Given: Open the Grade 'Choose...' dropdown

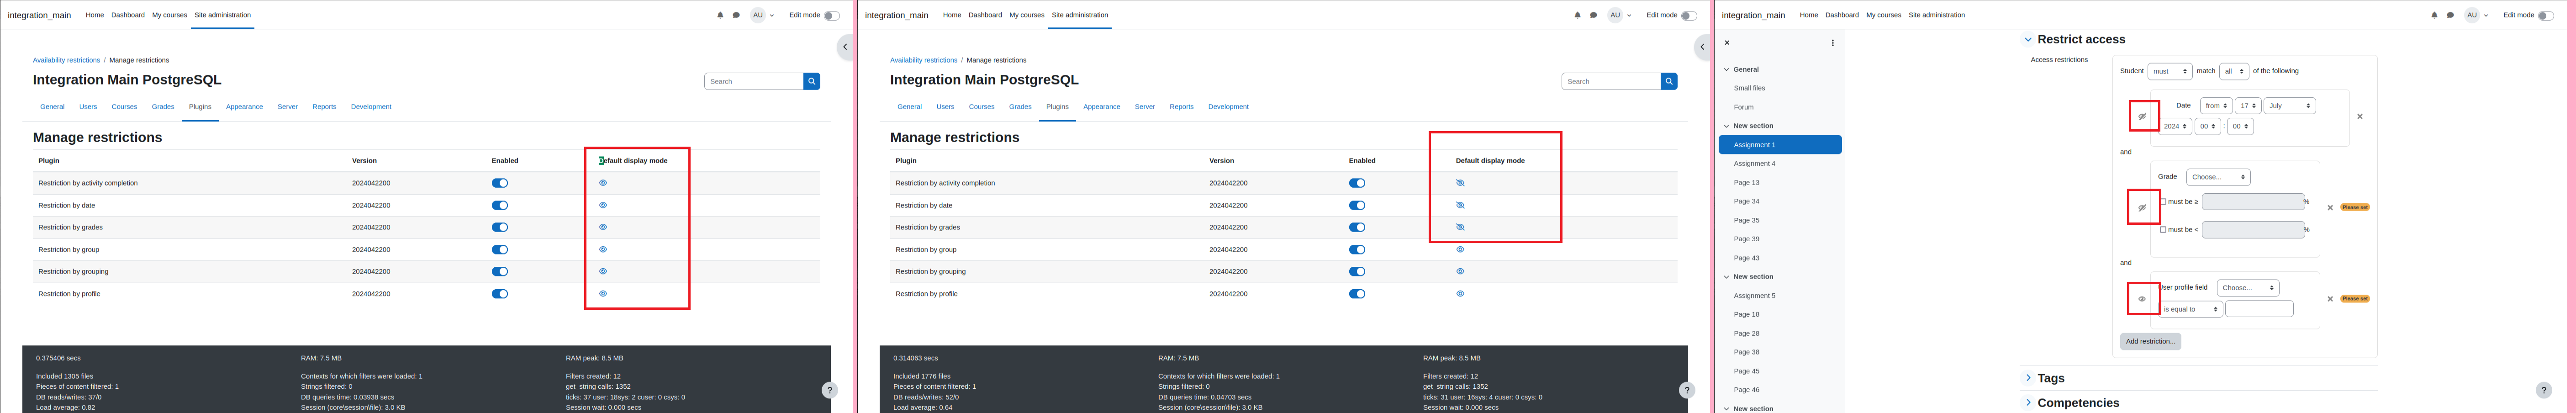Looking at the screenshot, I should (2218, 177).
